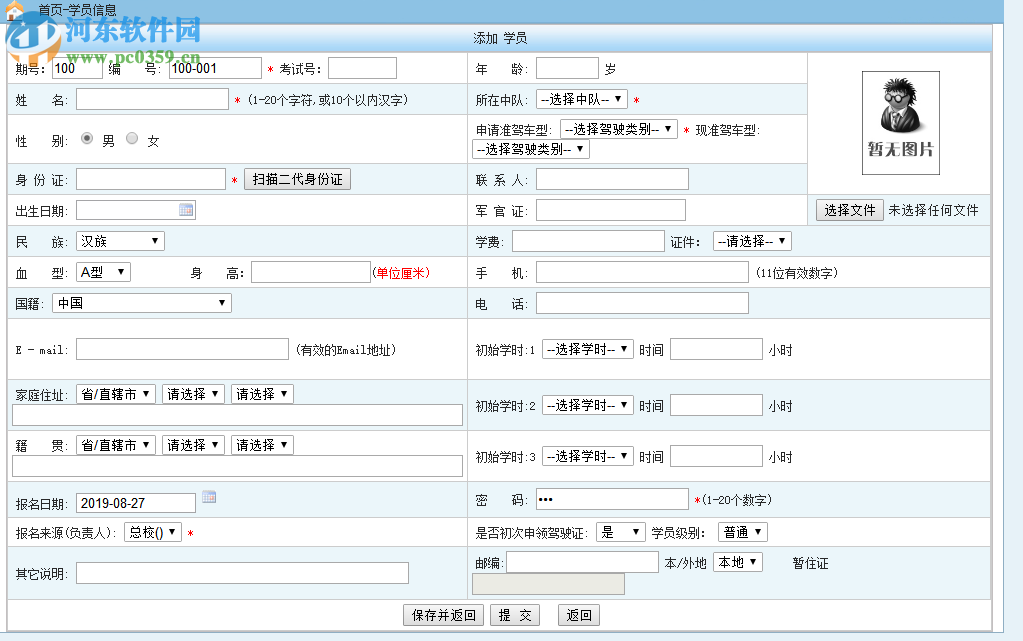The width and height of the screenshot is (1023, 641).
Task: Open the 出生日期 birth date calendar icon
Action: click(x=186, y=209)
